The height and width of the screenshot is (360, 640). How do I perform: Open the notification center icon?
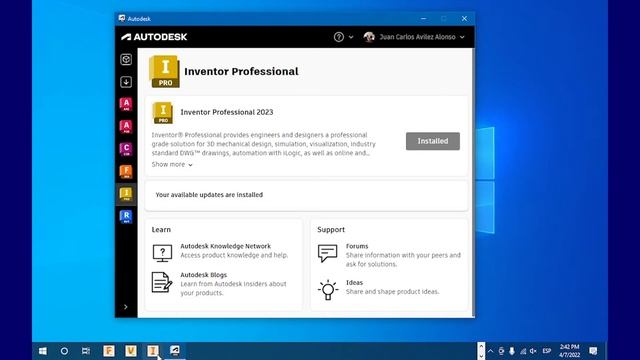(593, 351)
